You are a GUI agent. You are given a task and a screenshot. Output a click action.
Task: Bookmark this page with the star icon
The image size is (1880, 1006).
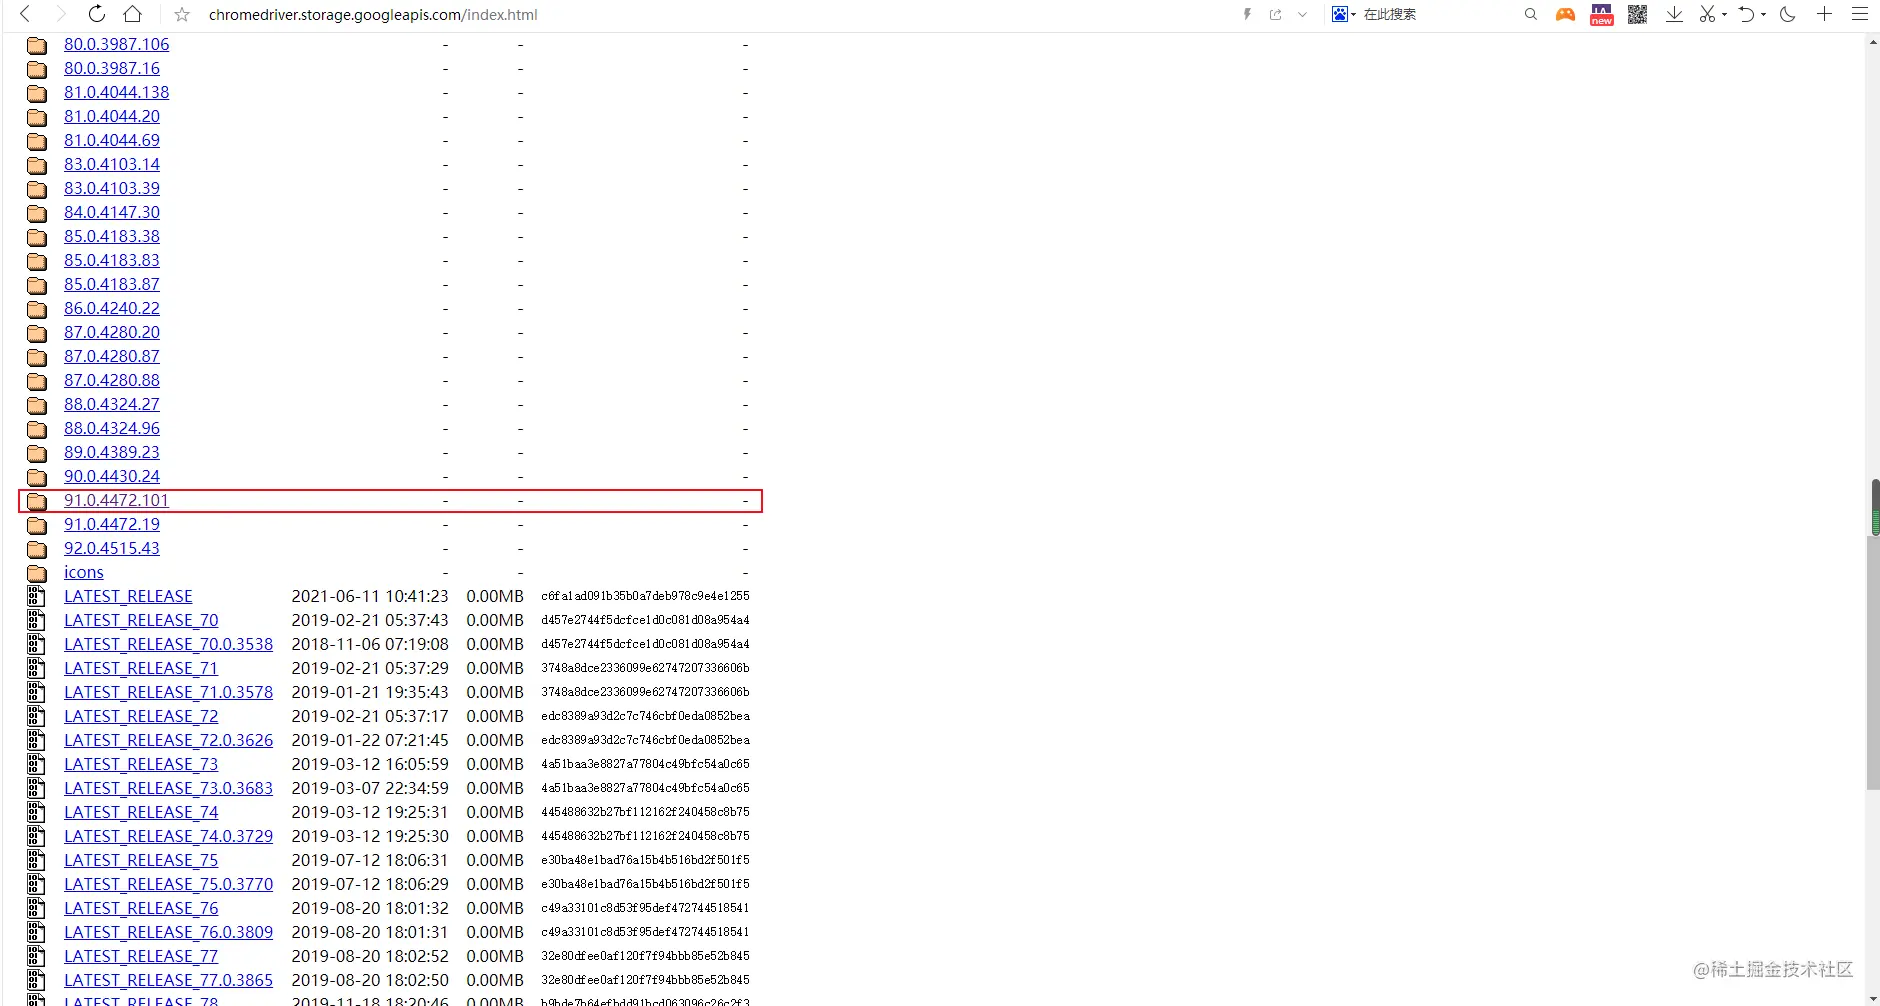pos(181,15)
